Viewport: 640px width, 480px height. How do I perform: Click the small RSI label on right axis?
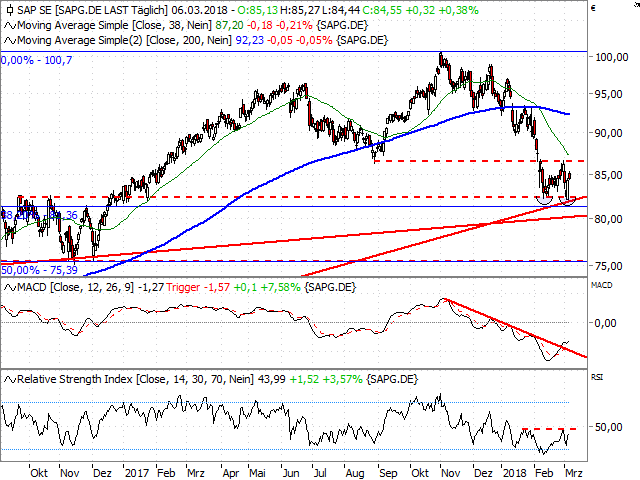point(597,377)
